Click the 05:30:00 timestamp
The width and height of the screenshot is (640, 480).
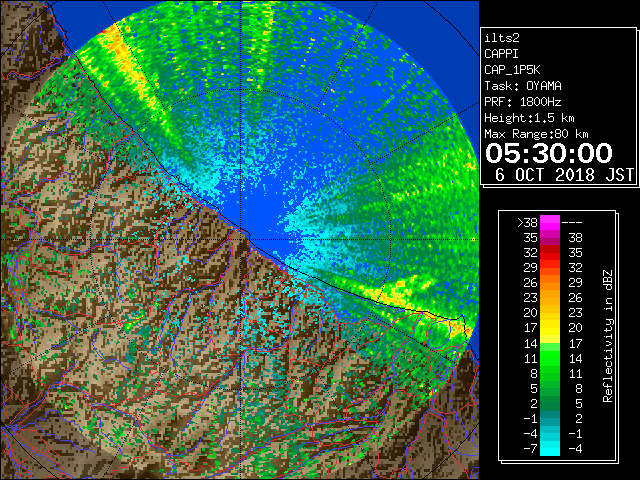pos(549,153)
